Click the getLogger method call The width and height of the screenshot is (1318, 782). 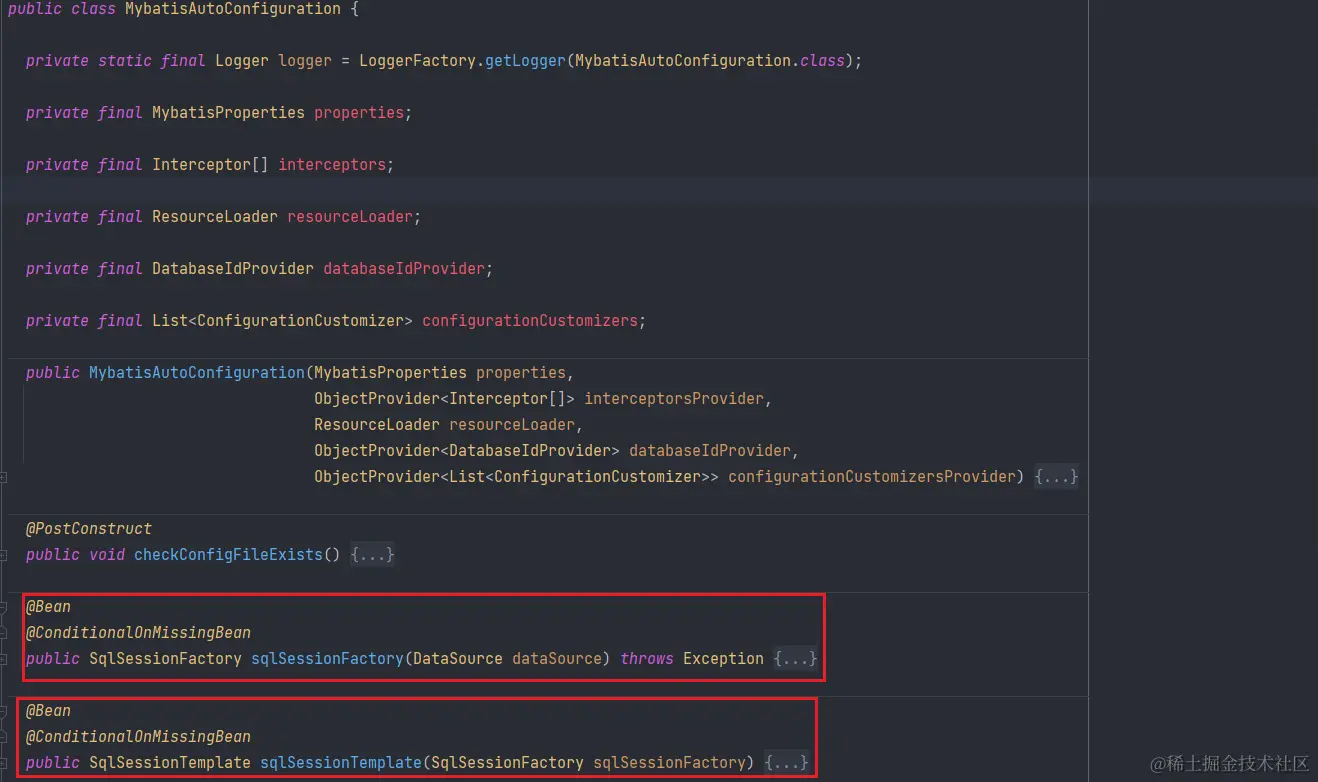pyautogui.click(x=525, y=61)
